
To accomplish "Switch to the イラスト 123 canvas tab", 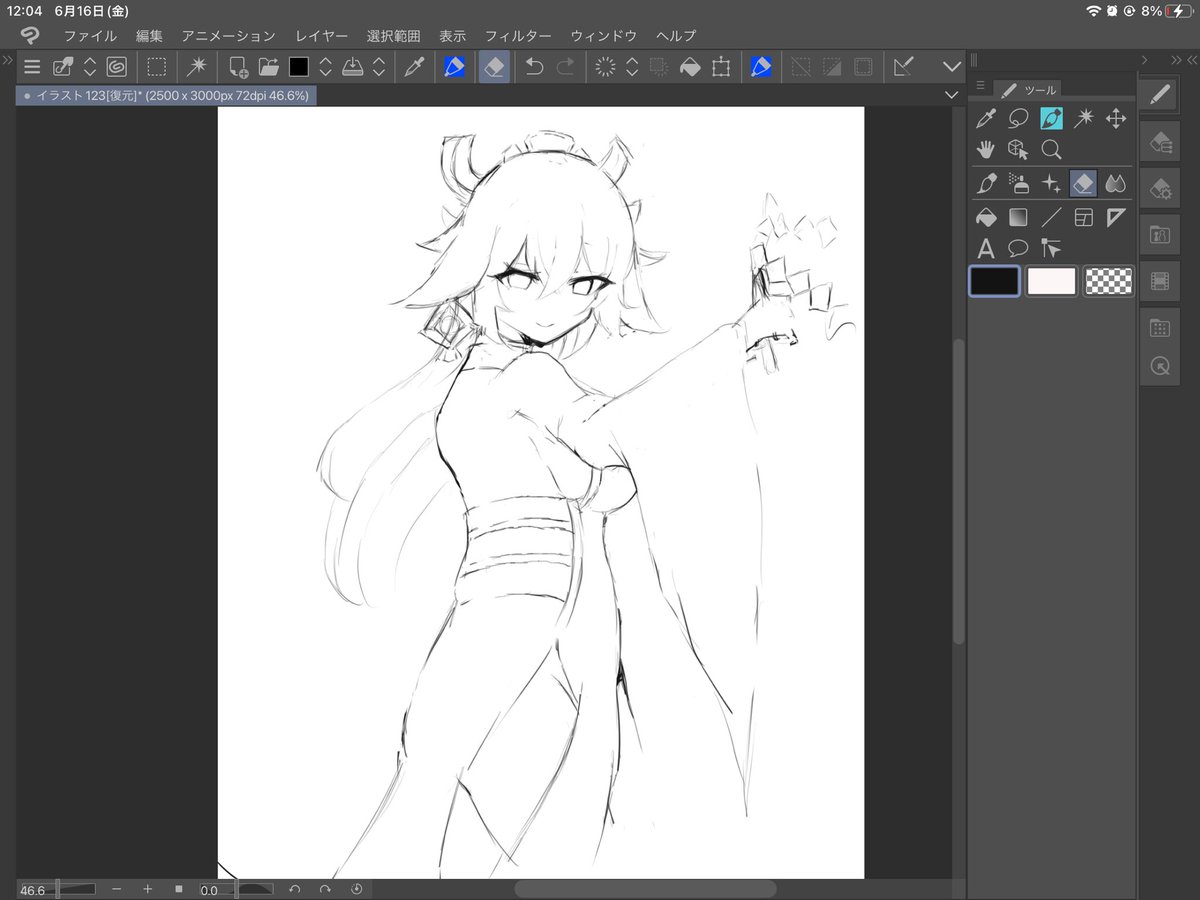I will [x=167, y=96].
